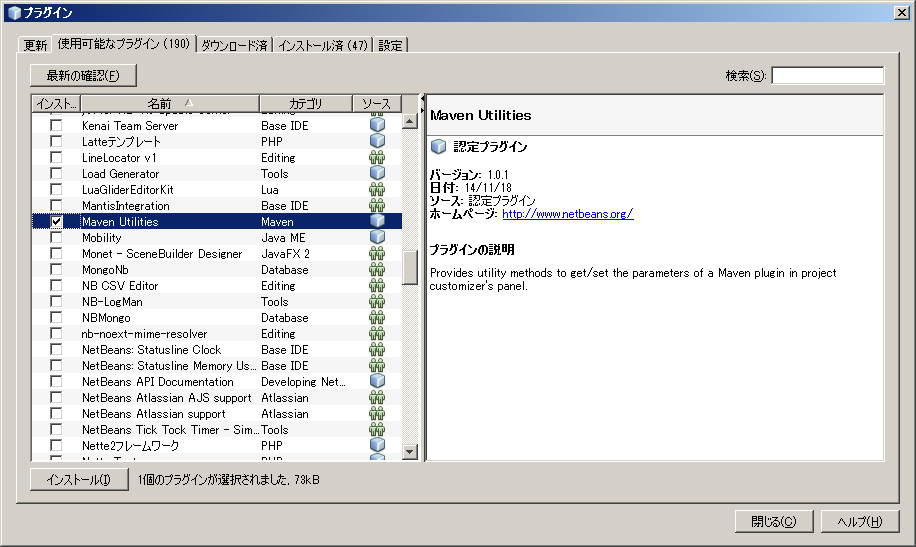916x547 pixels.
Task: Click the LineLocator v1 community source icon
Action: point(377,157)
